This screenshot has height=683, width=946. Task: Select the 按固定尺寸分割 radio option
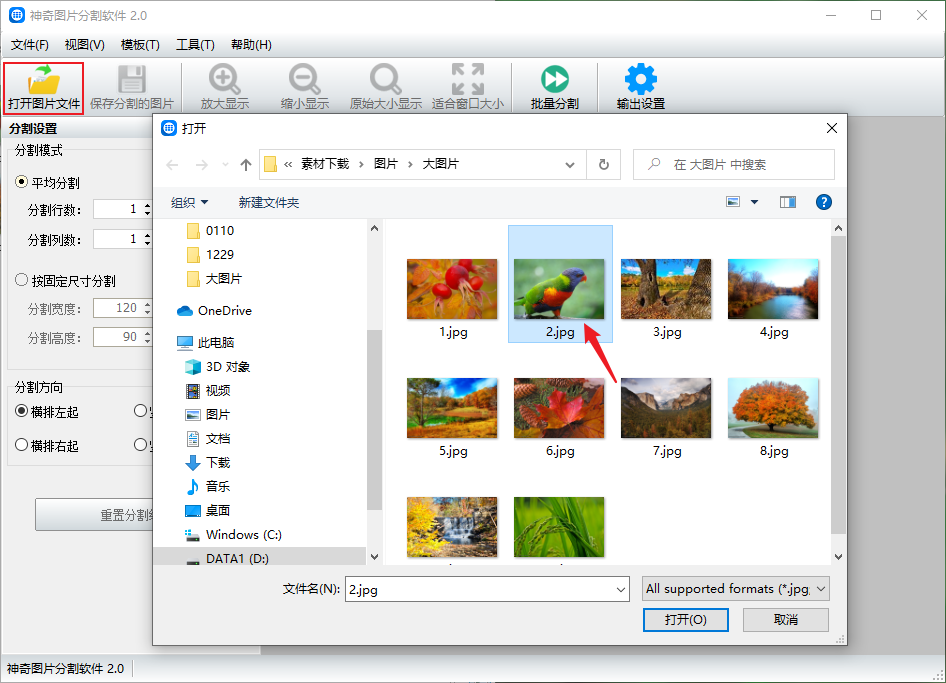[22, 281]
